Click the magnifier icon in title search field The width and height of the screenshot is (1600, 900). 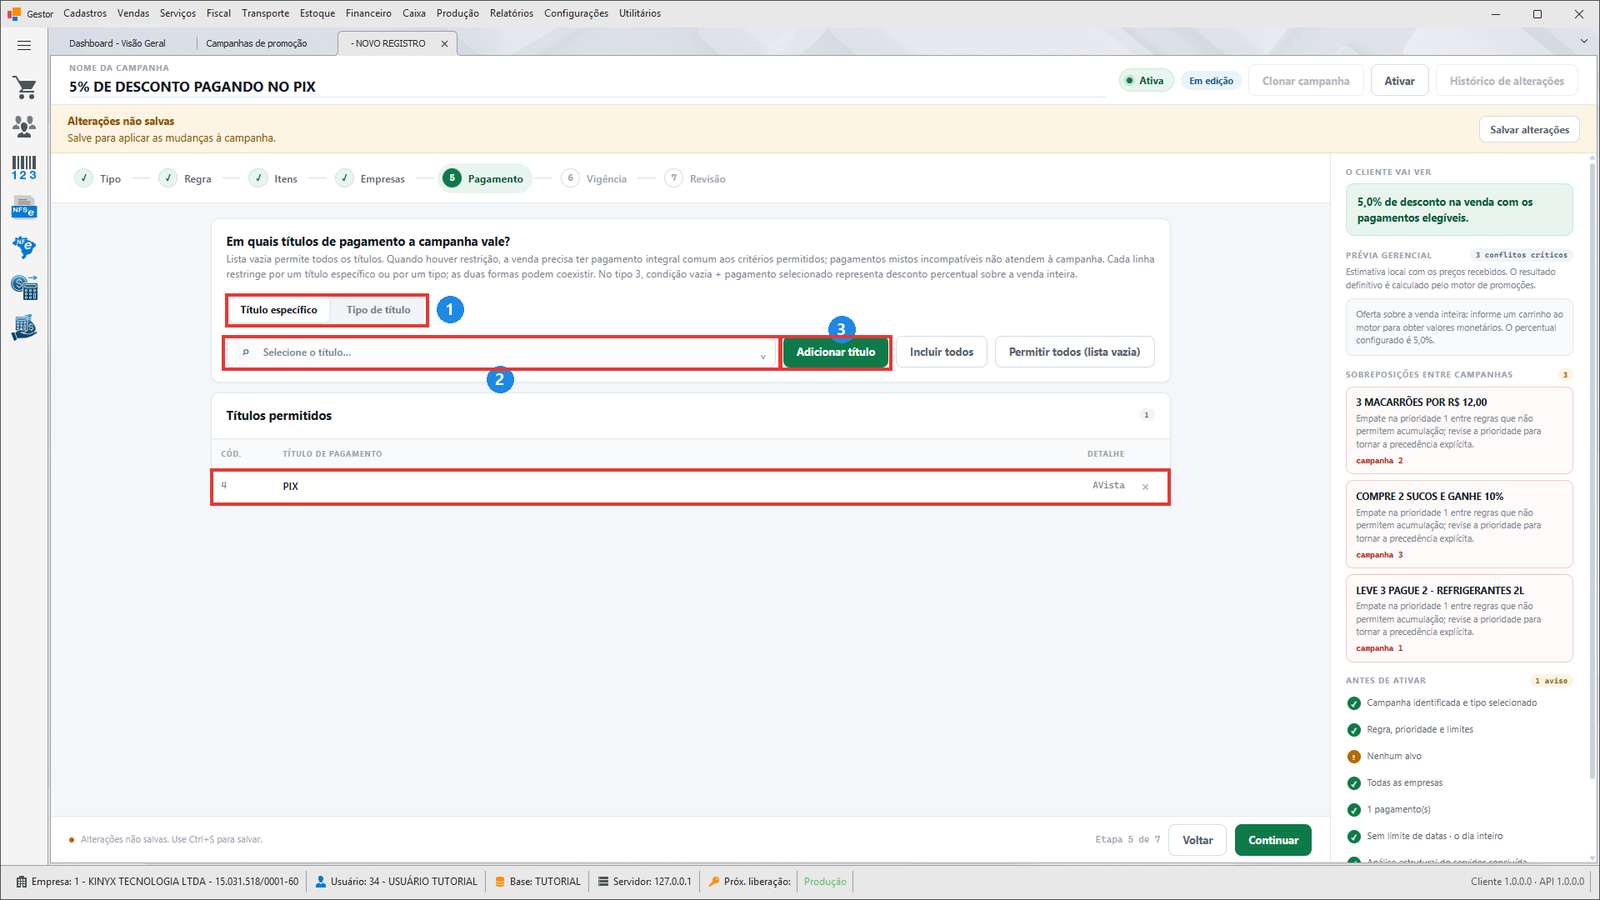click(x=246, y=352)
